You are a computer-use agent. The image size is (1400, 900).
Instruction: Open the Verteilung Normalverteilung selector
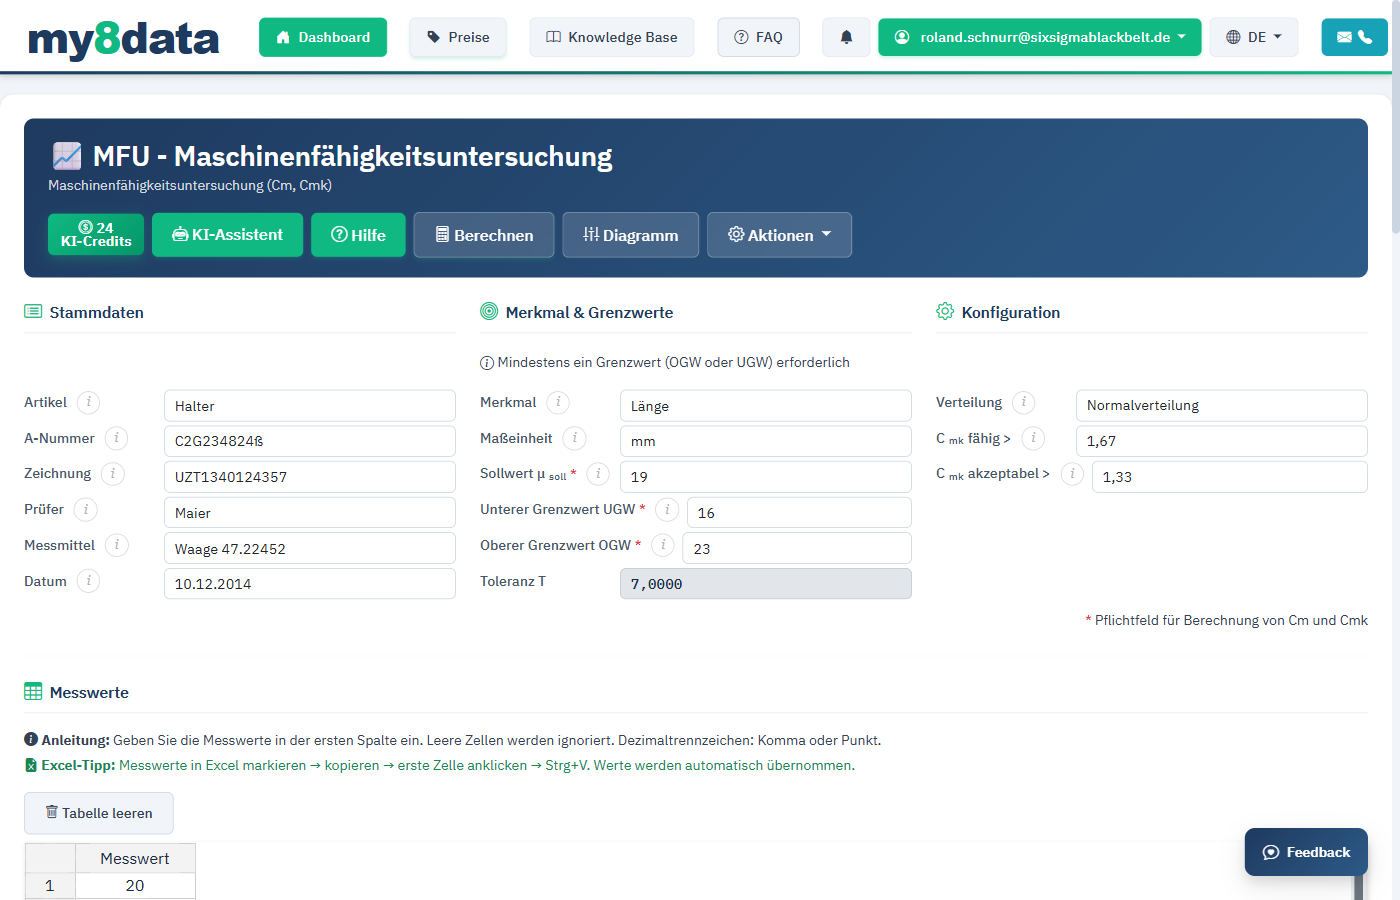[x=1221, y=405]
